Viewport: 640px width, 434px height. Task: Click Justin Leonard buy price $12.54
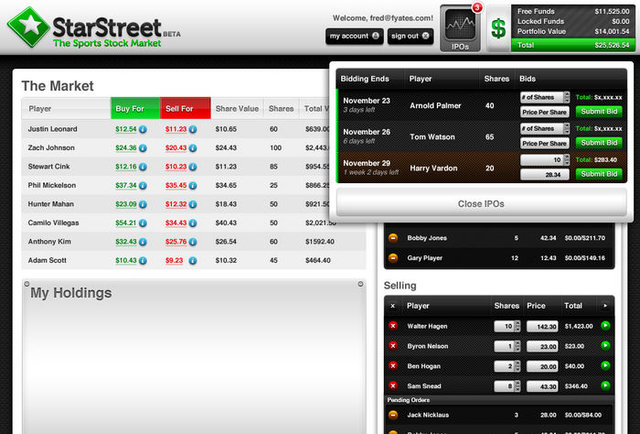click(126, 129)
